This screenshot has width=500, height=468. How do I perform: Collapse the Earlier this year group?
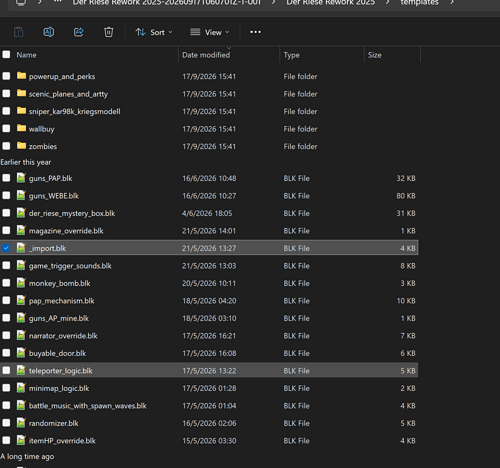26,162
